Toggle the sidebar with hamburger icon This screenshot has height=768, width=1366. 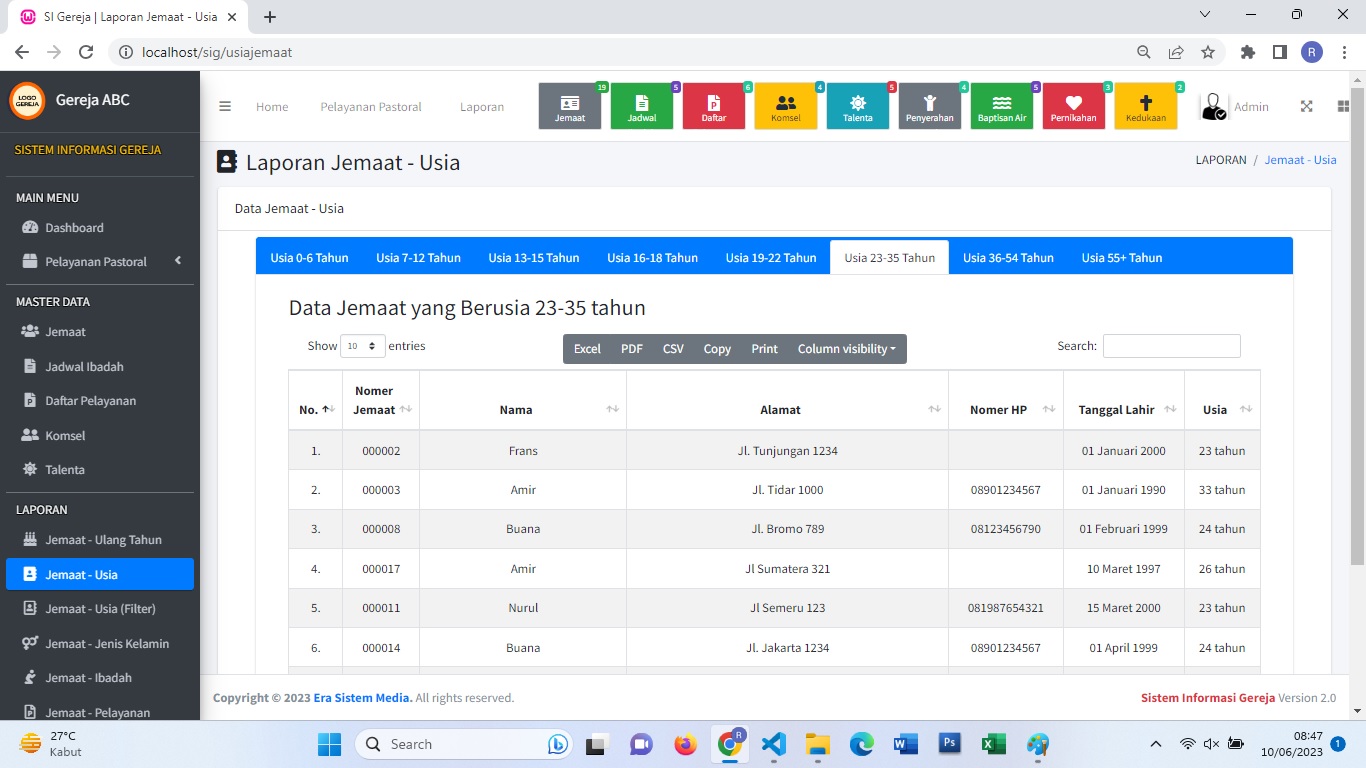pos(225,107)
